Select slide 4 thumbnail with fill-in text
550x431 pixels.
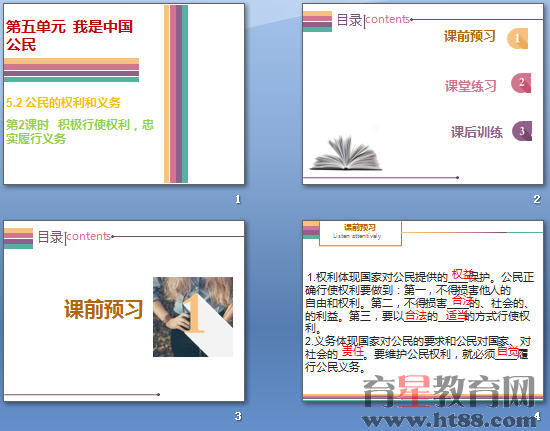(423, 311)
